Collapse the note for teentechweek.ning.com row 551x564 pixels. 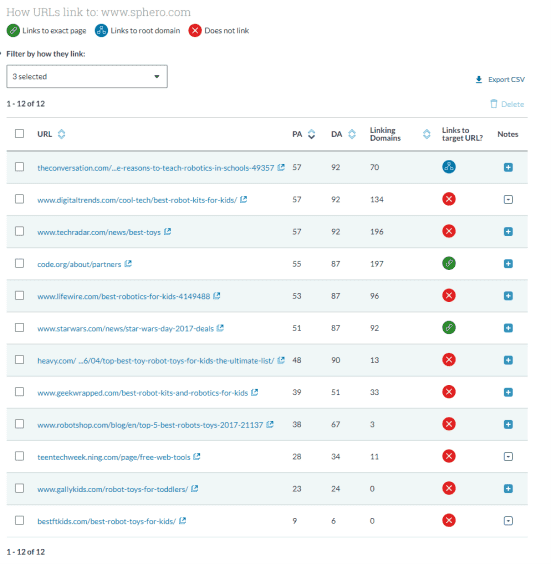508,456
